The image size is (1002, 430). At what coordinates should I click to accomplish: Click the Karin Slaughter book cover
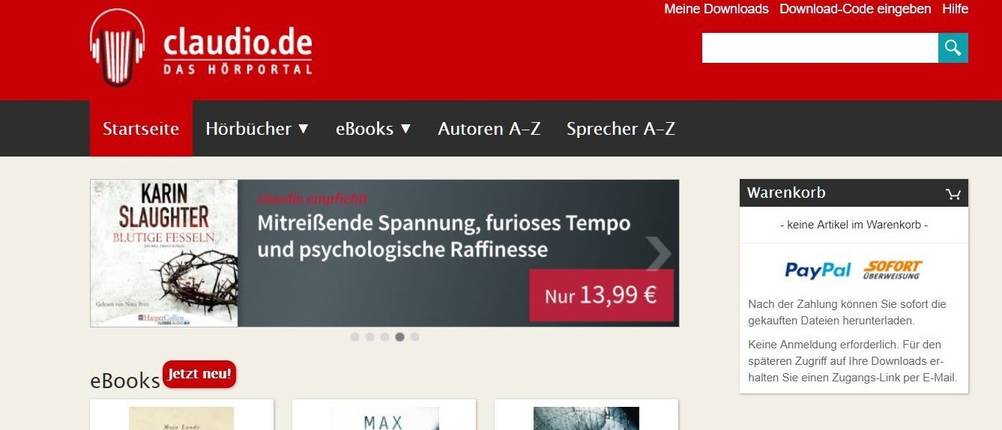coord(164,253)
